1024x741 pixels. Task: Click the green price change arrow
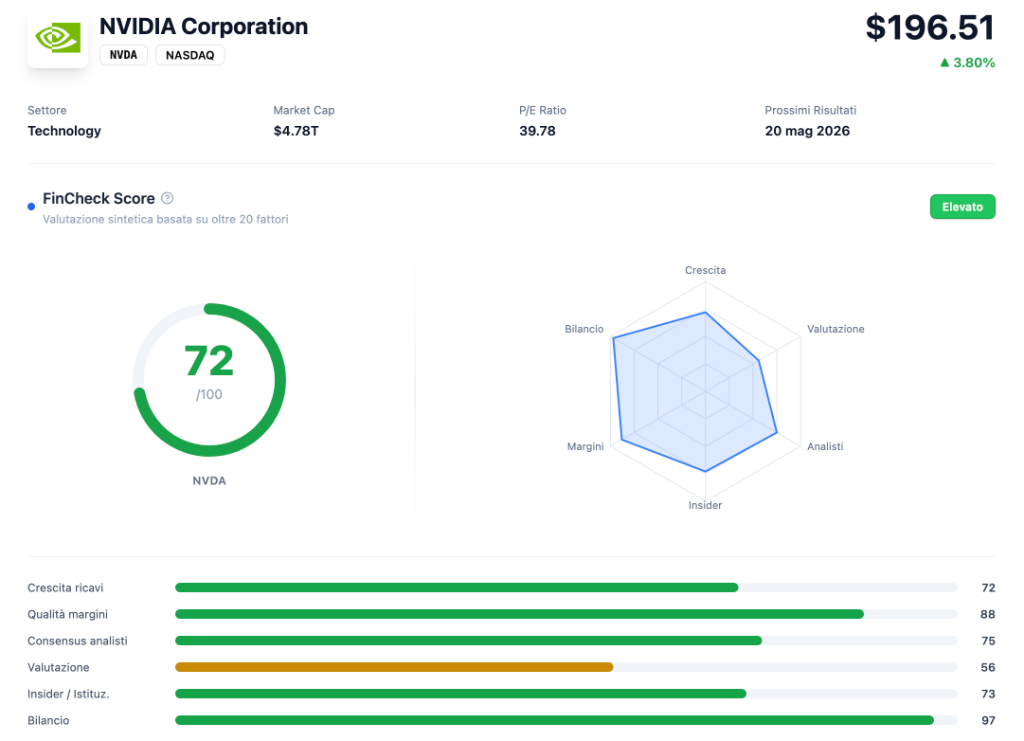[944, 63]
